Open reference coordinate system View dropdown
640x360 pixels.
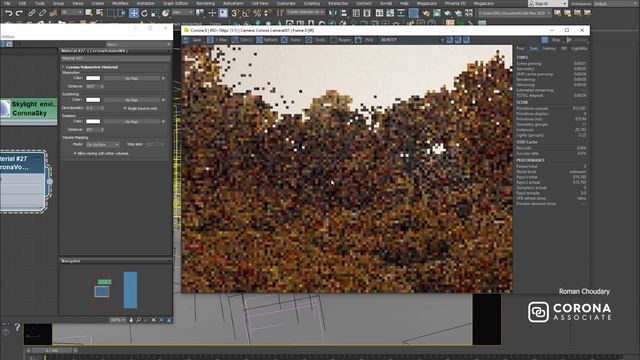coord(182,13)
